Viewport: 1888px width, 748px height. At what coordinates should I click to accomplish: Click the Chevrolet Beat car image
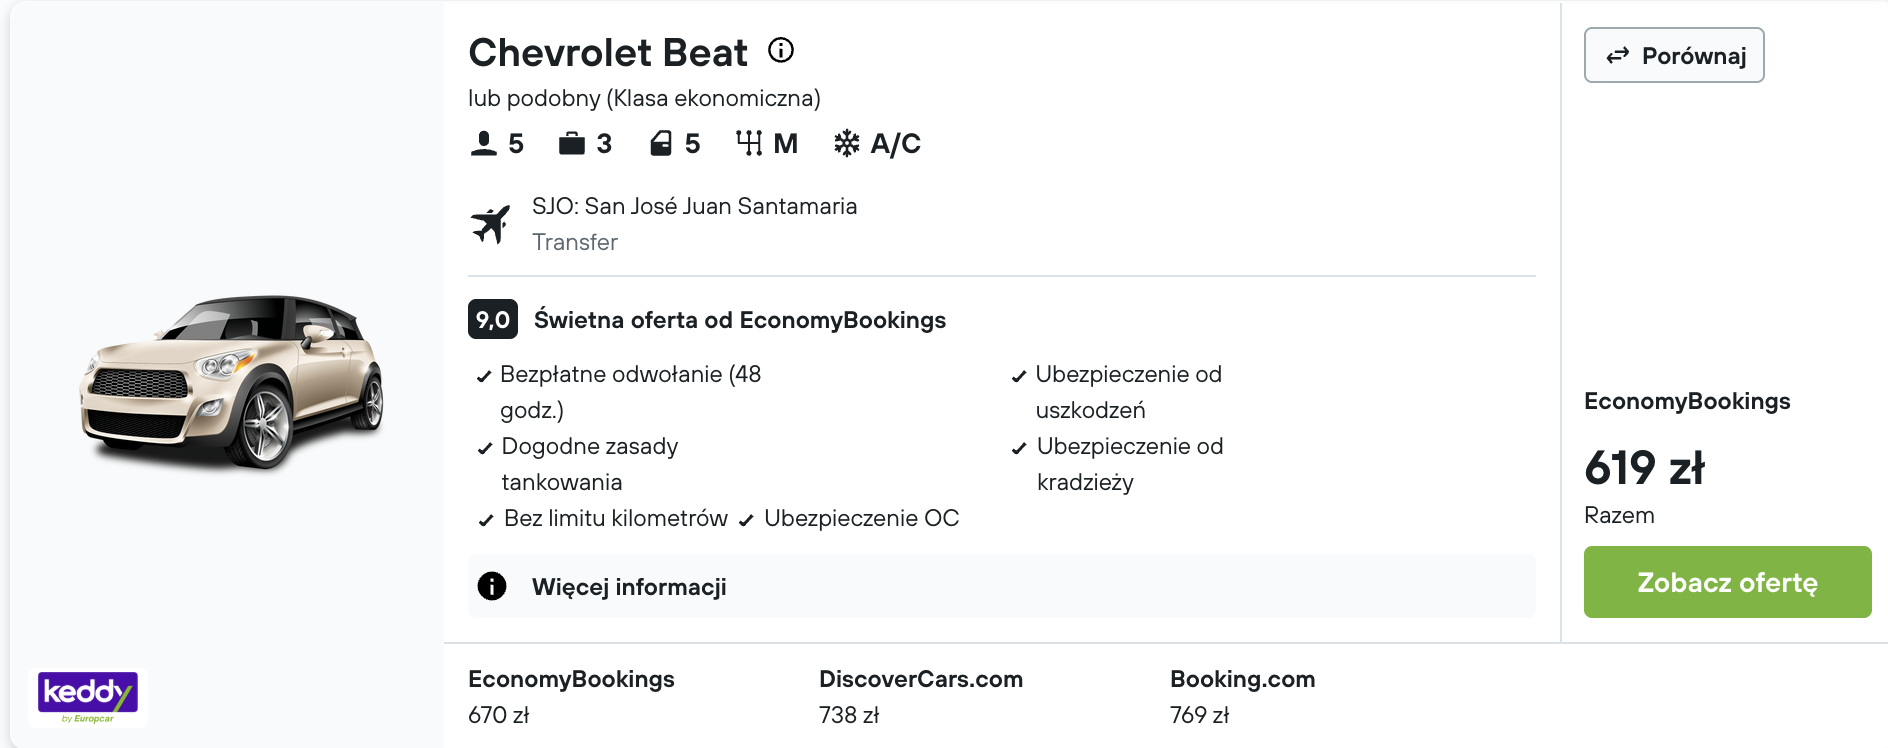[232, 381]
